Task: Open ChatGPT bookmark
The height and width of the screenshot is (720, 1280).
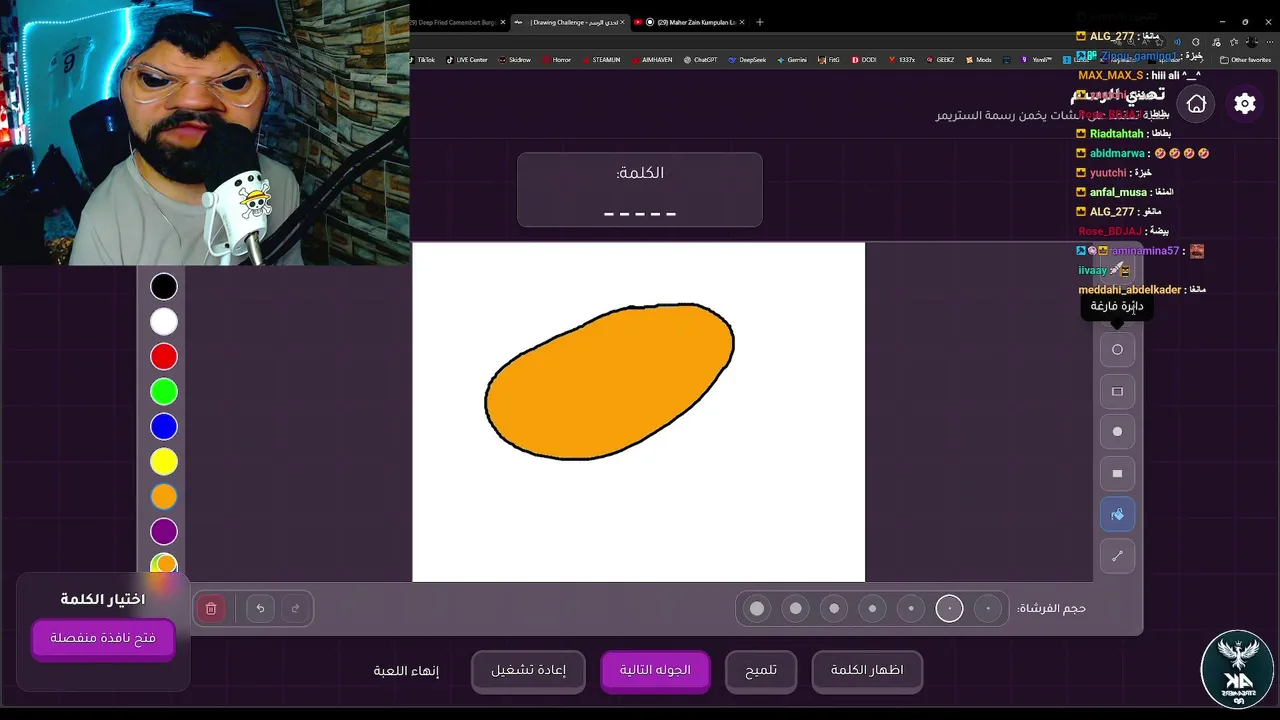Action: click(700, 60)
